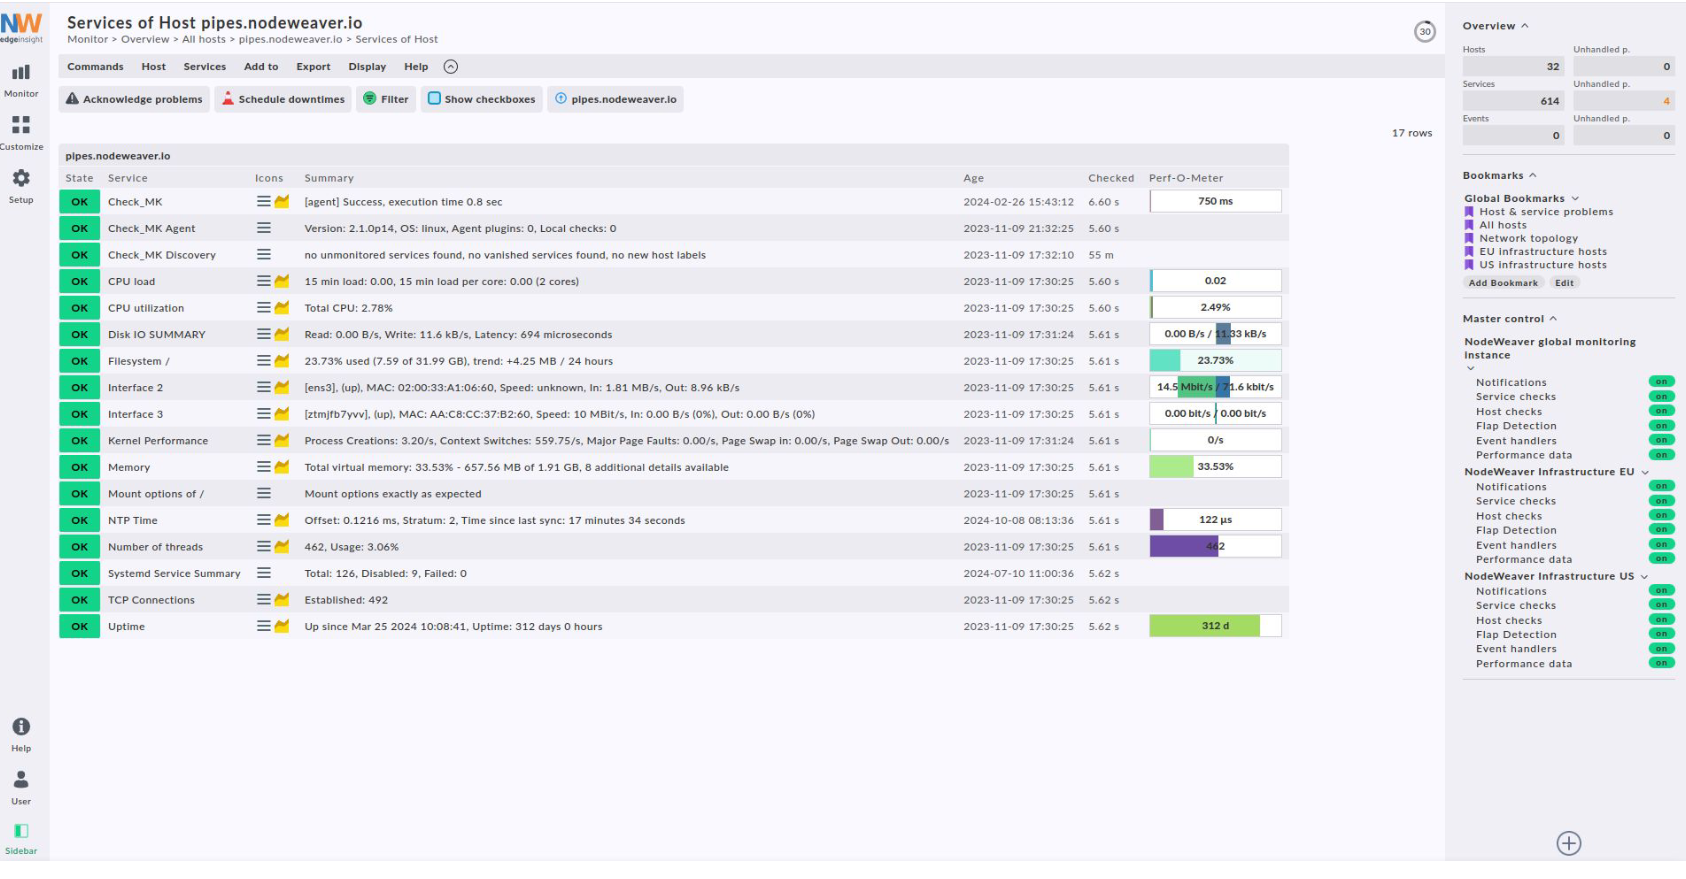
Task: Open graph icon for NTP Time
Action: click(x=282, y=520)
